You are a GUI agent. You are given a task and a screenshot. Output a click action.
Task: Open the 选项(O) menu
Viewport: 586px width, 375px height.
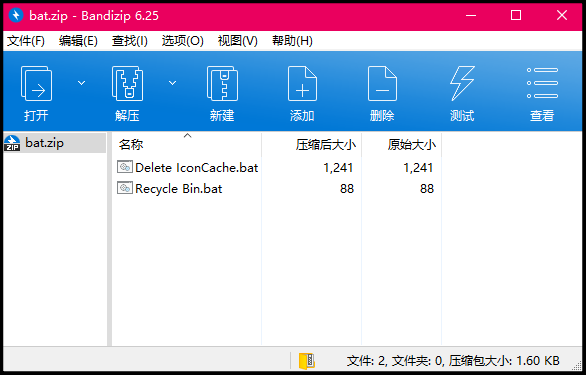coord(182,41)
